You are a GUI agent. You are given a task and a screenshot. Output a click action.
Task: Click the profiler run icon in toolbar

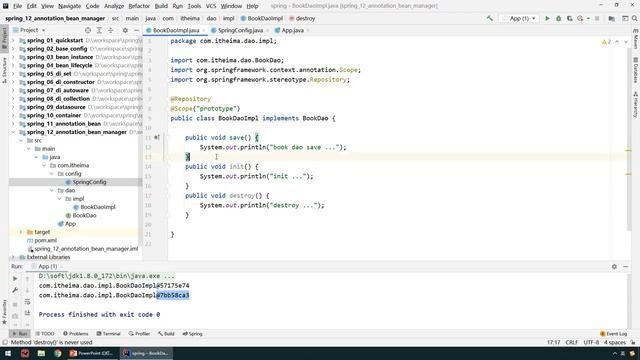tap(580, 18)
